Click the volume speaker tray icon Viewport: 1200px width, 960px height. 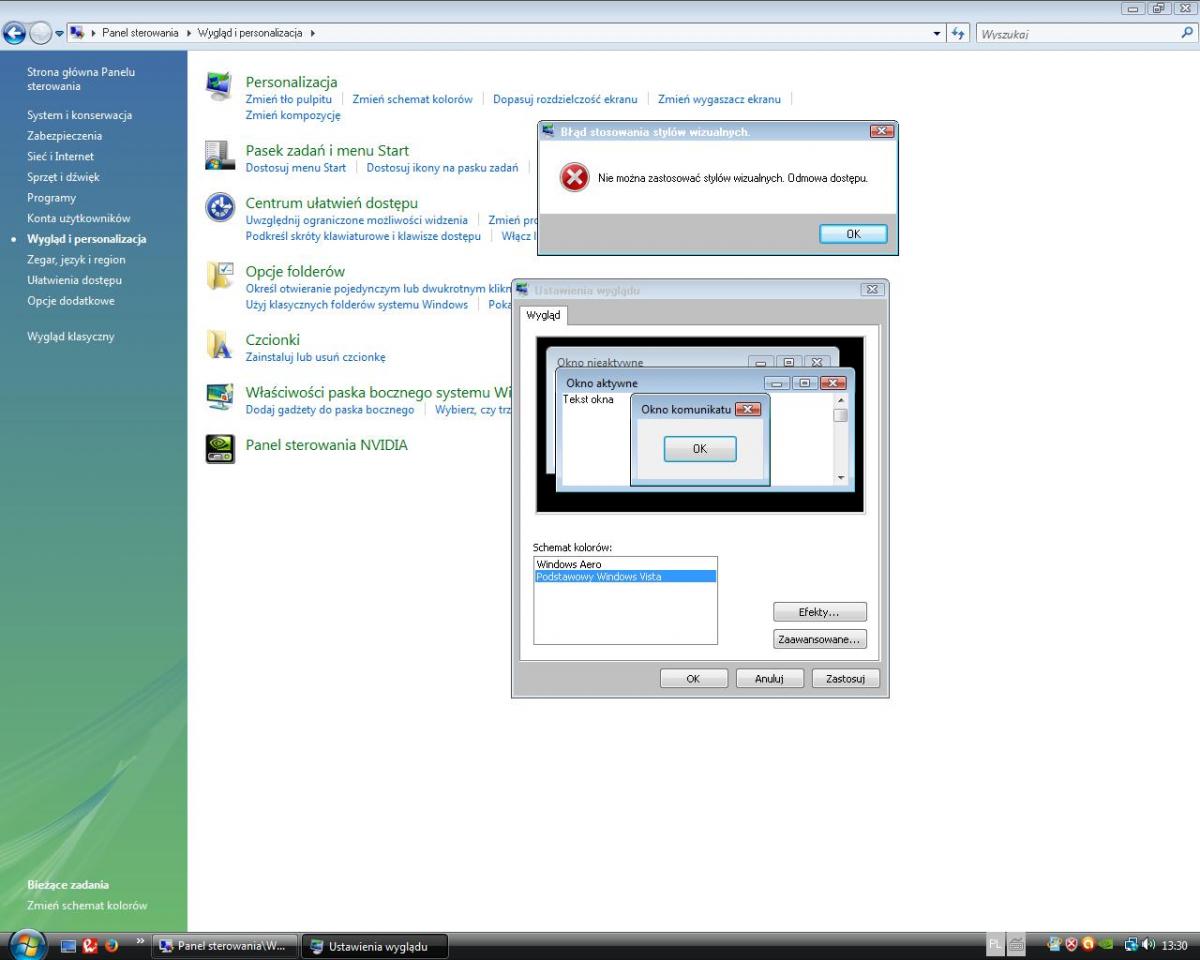[x=1148, y=945]
